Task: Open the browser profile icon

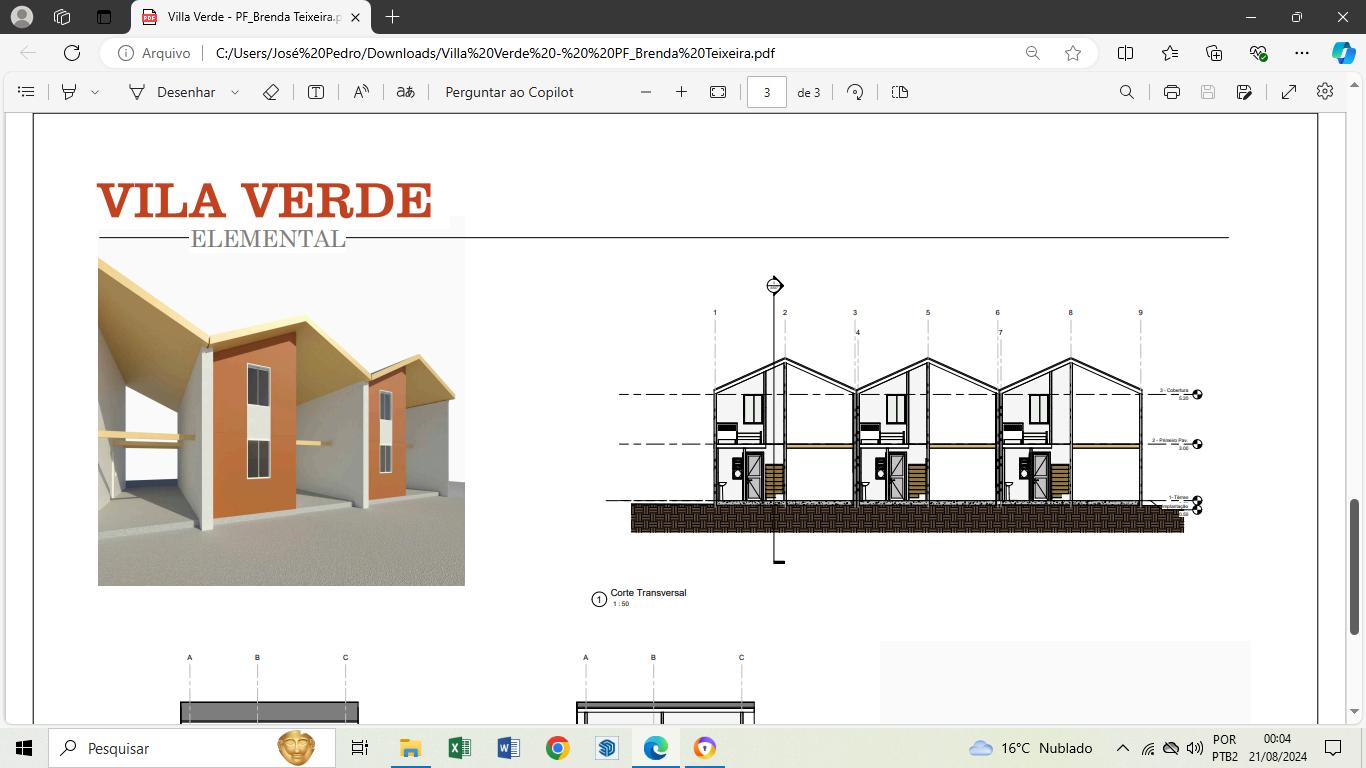Action: [x=21, y=17]
